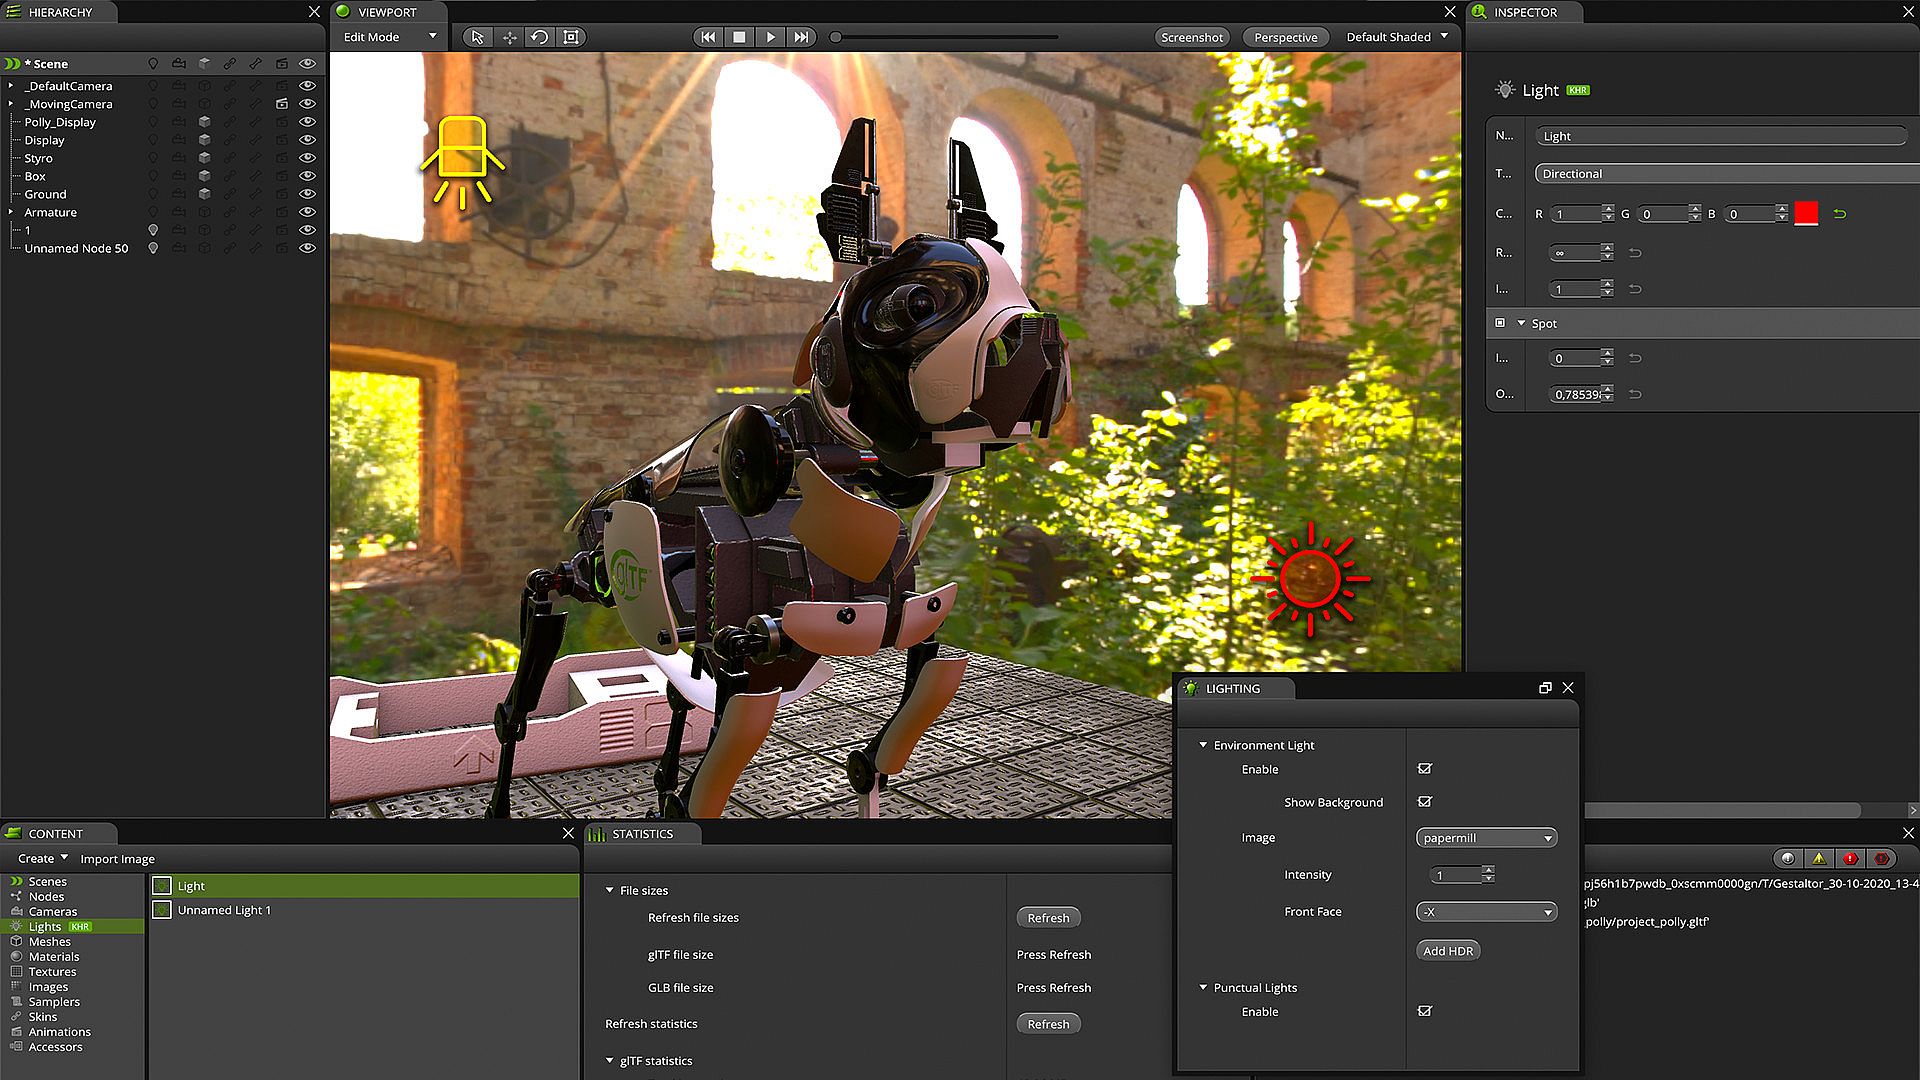The image size is (1920, 1080).
Task: Open the Create menu in Content
Action: [x=42, y=858]
